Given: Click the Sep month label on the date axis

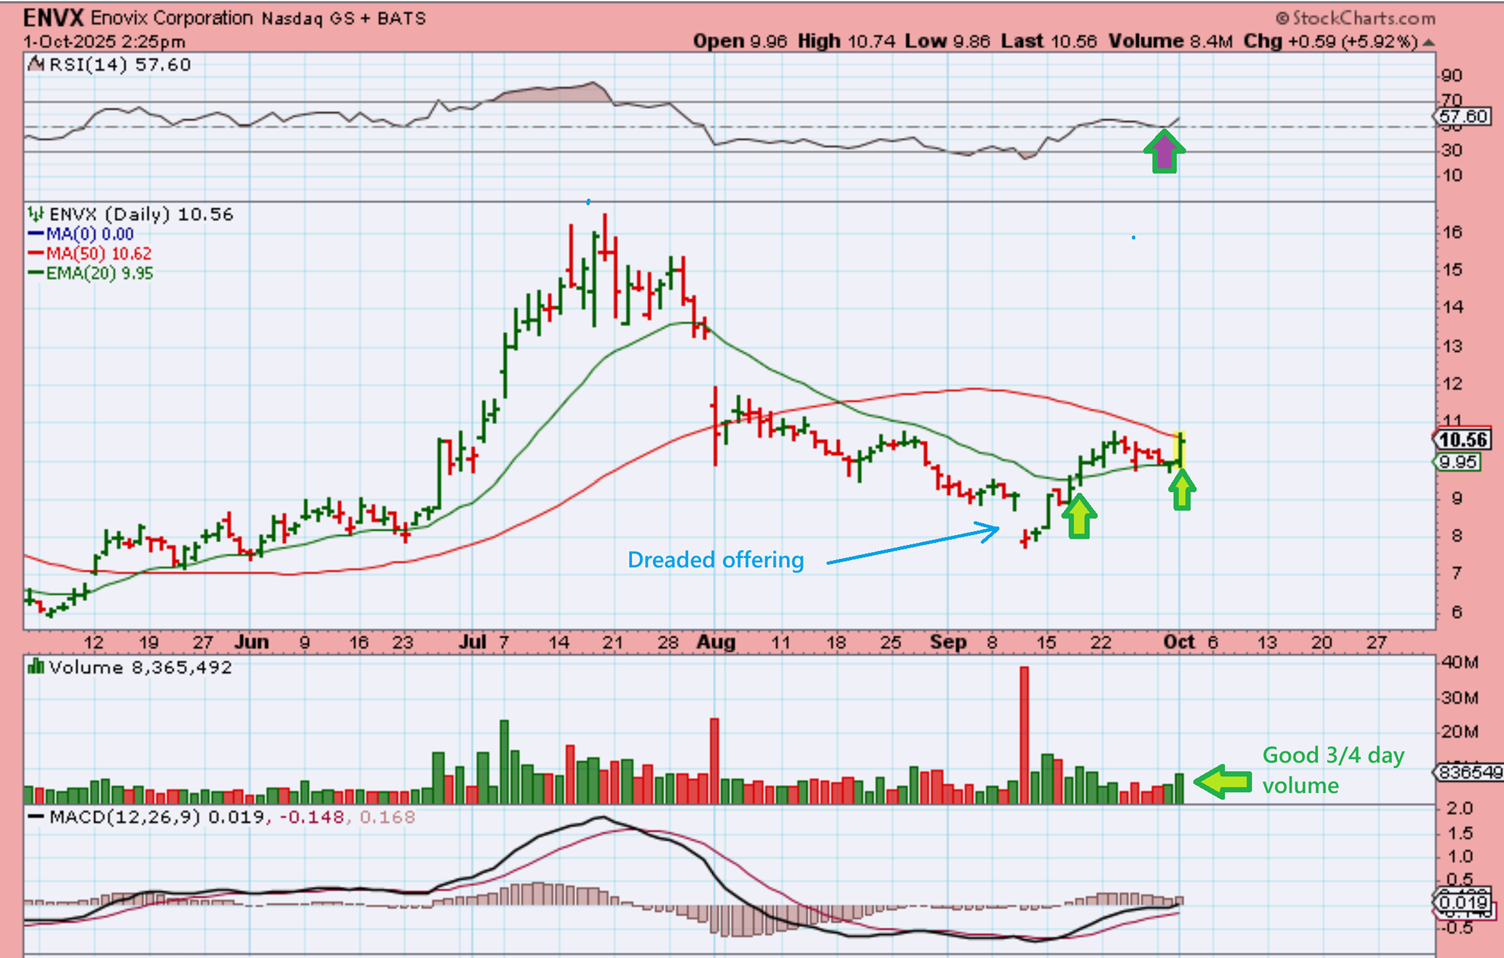Looking at the screenshot, I should pos(948,642).
